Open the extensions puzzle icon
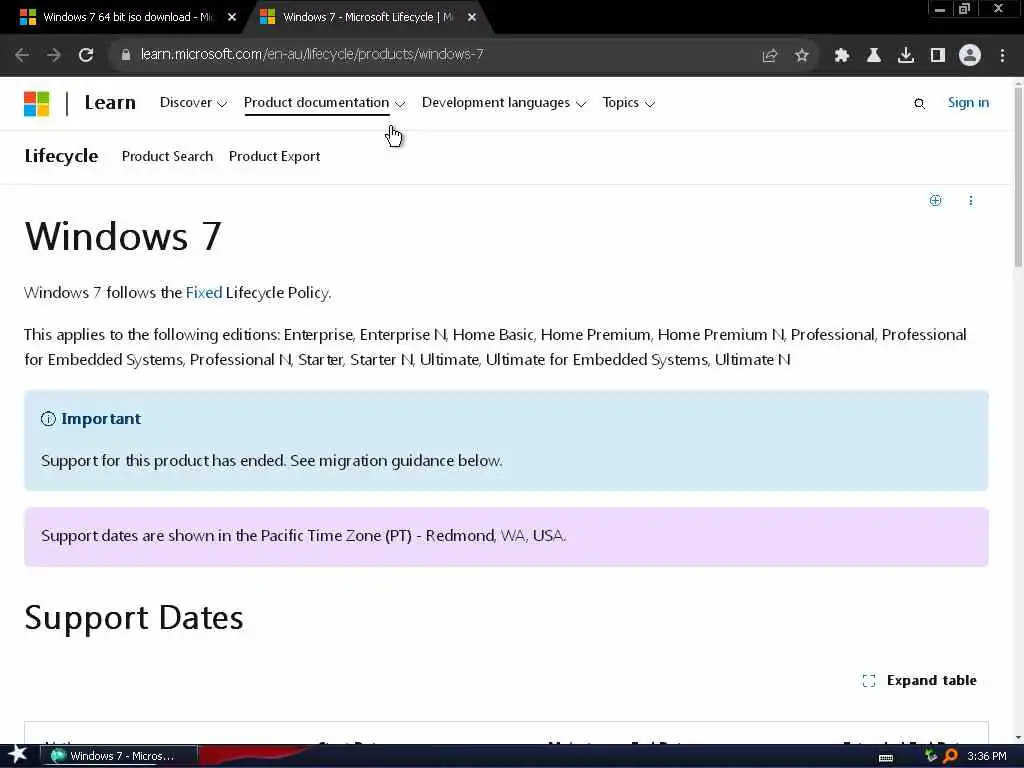The image size is (1024, 768). 842,56
